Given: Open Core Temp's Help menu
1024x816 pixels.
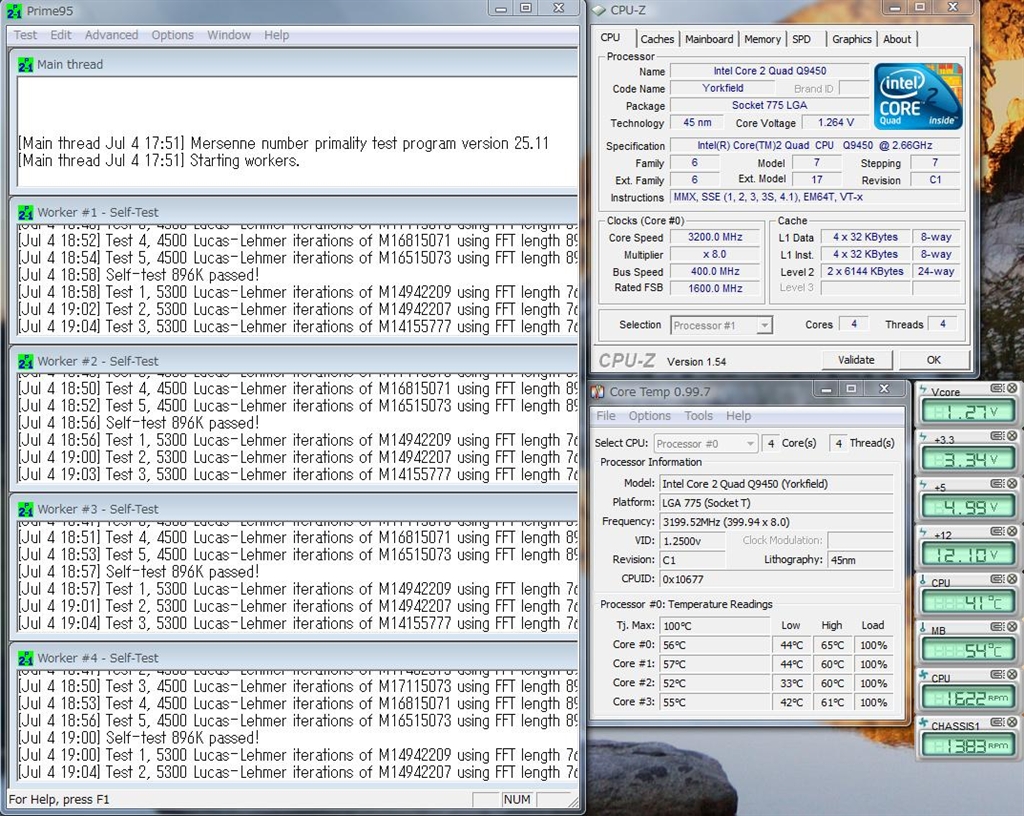Looking at the screenshot, I should click(738, 416).
